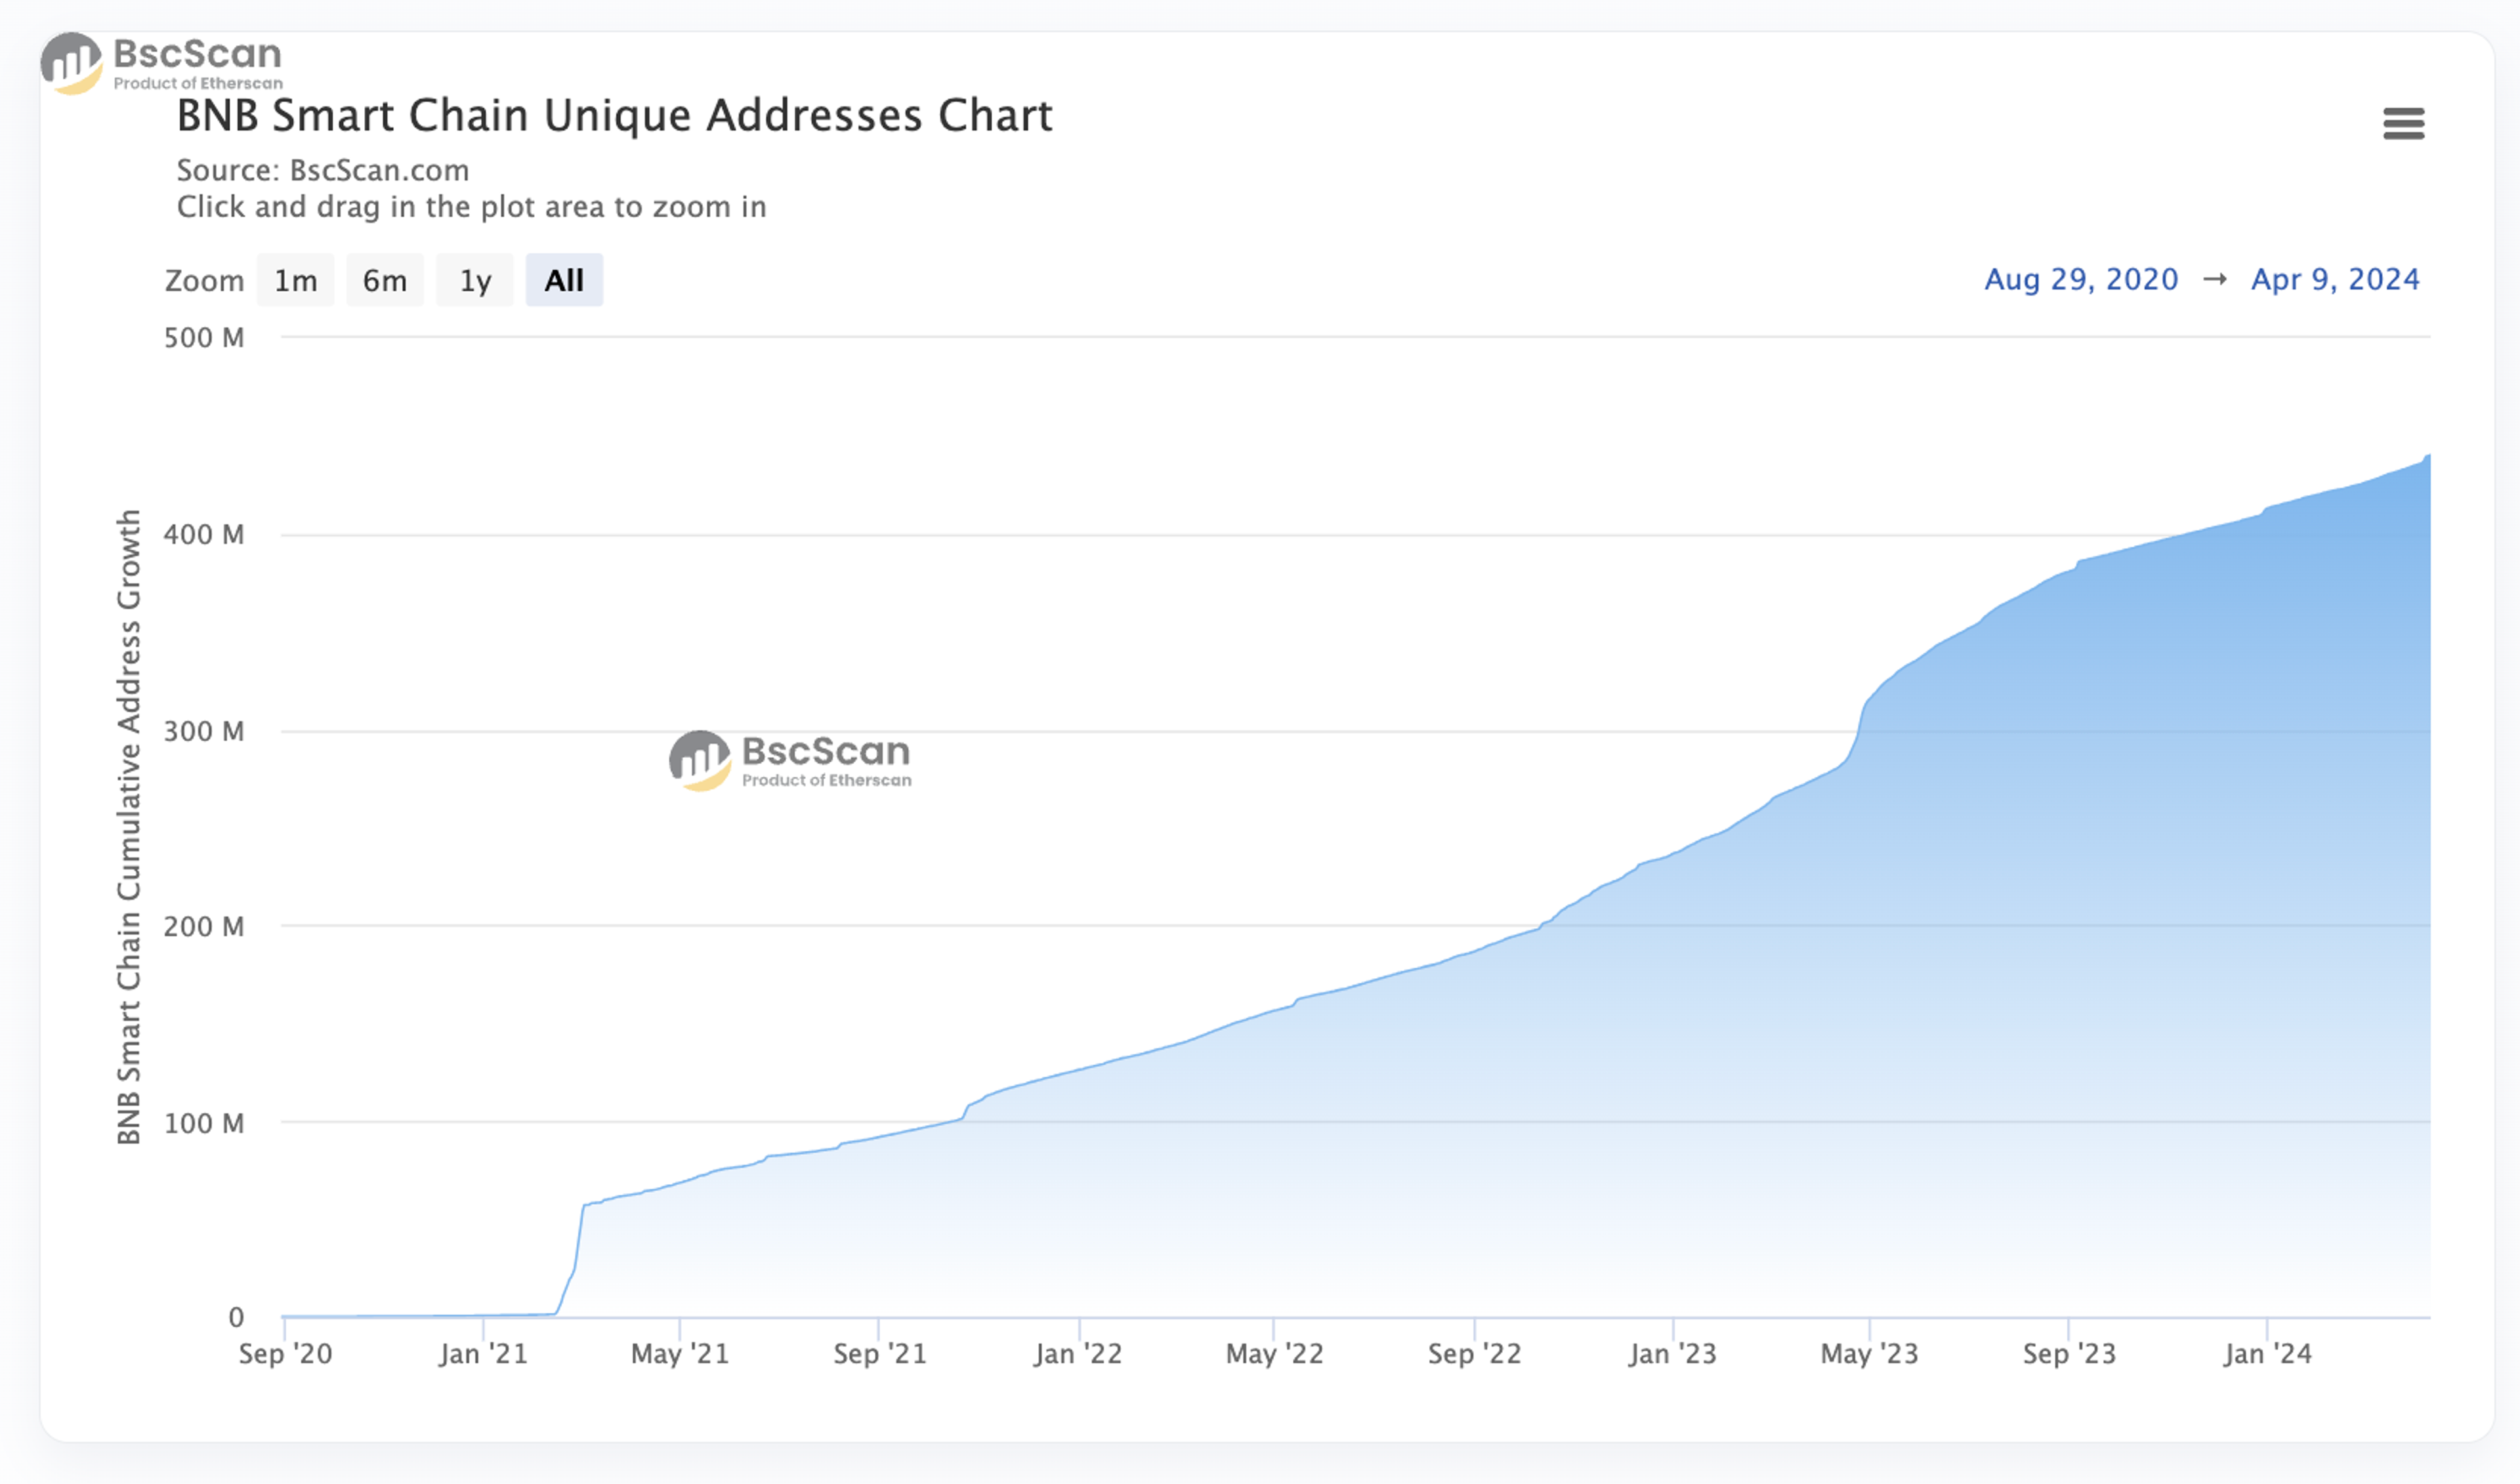Click the BscScan logo at top left
Screen dimensions: 2520x1484
(x=162, y=63)
